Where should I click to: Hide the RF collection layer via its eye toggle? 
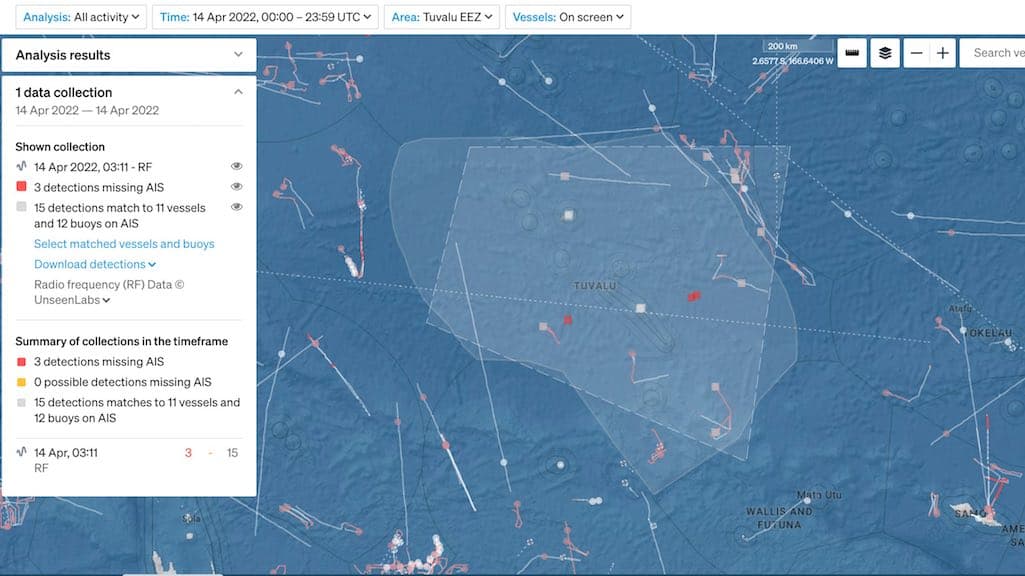click(x=237, y=166)
